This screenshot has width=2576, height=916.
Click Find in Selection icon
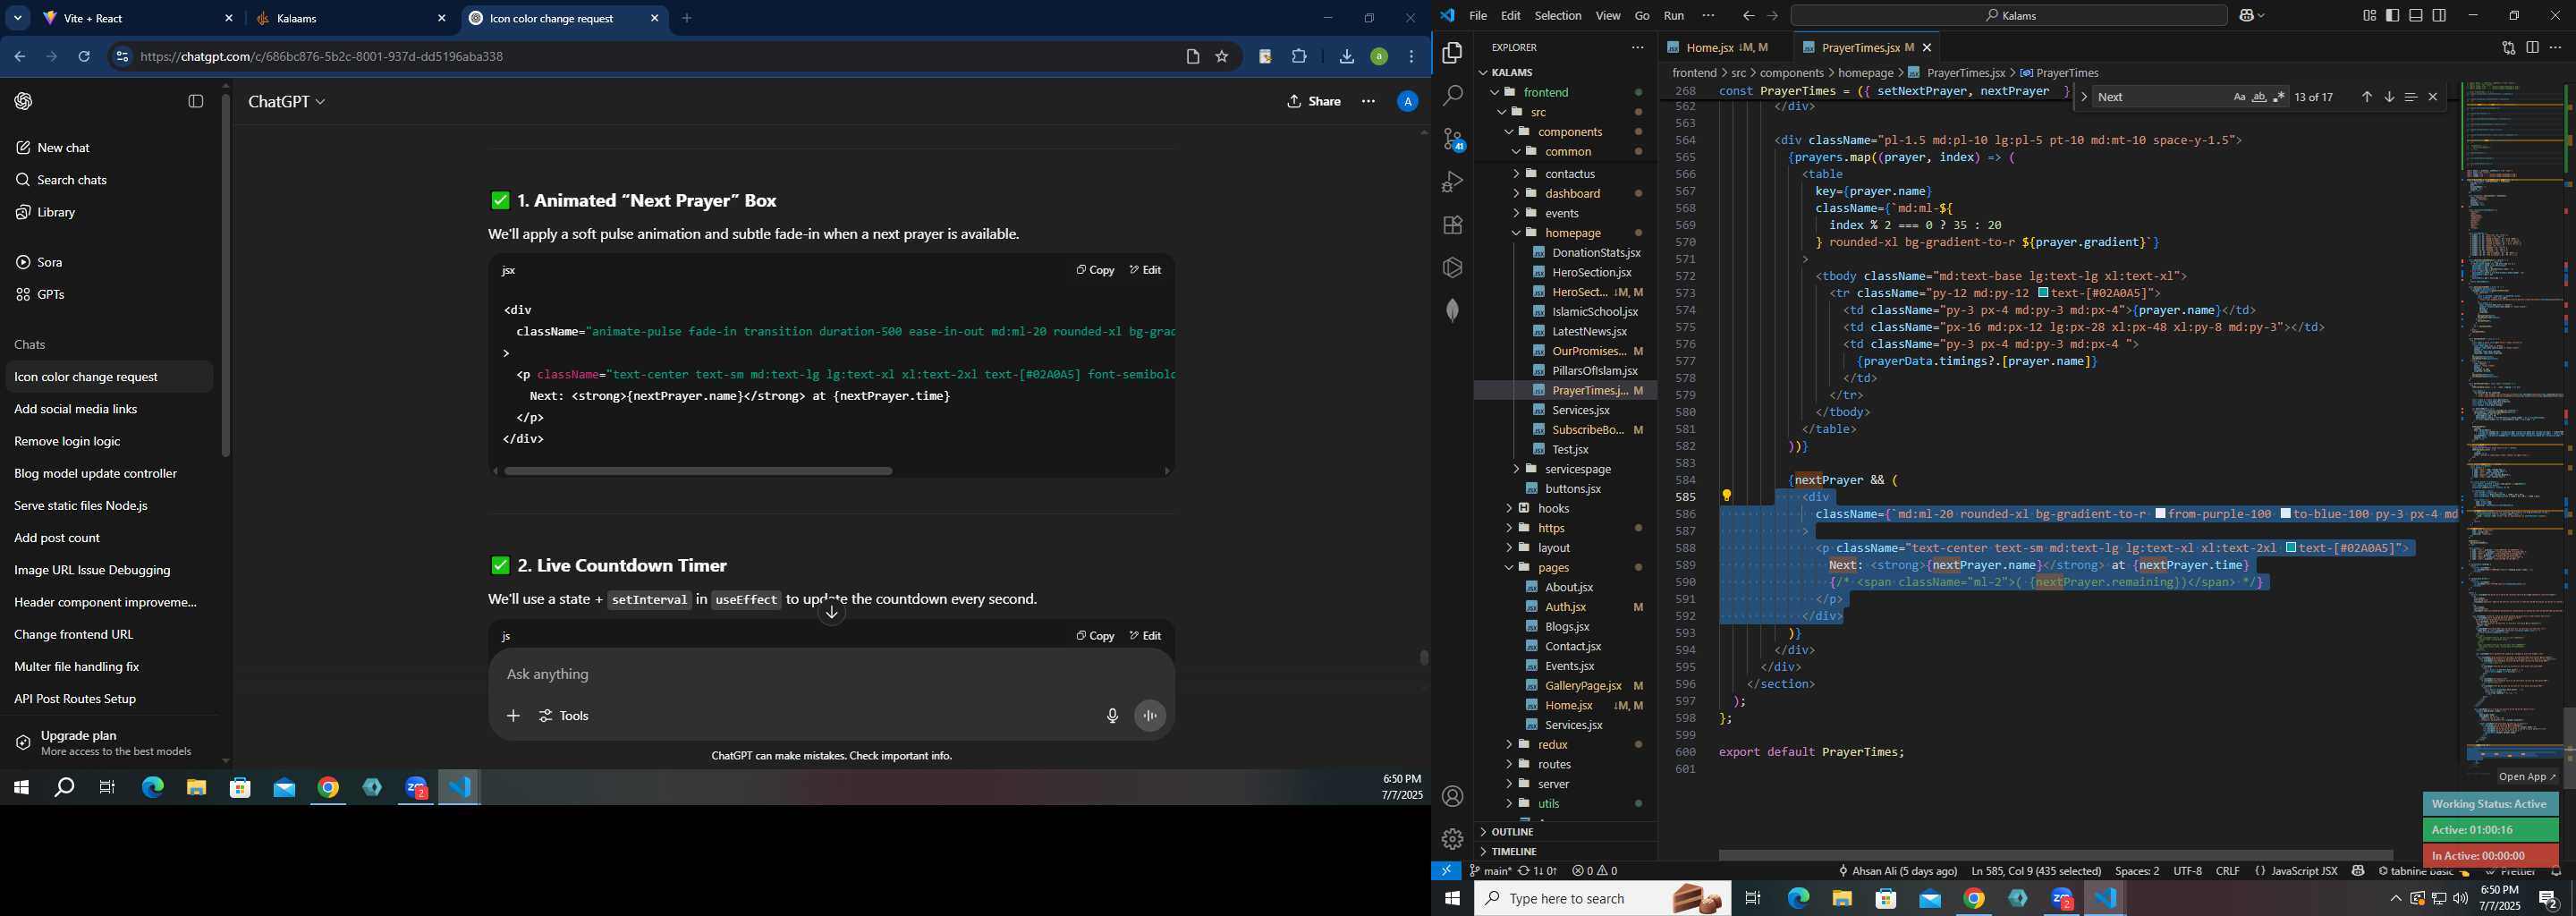[x=2410, y=97]
